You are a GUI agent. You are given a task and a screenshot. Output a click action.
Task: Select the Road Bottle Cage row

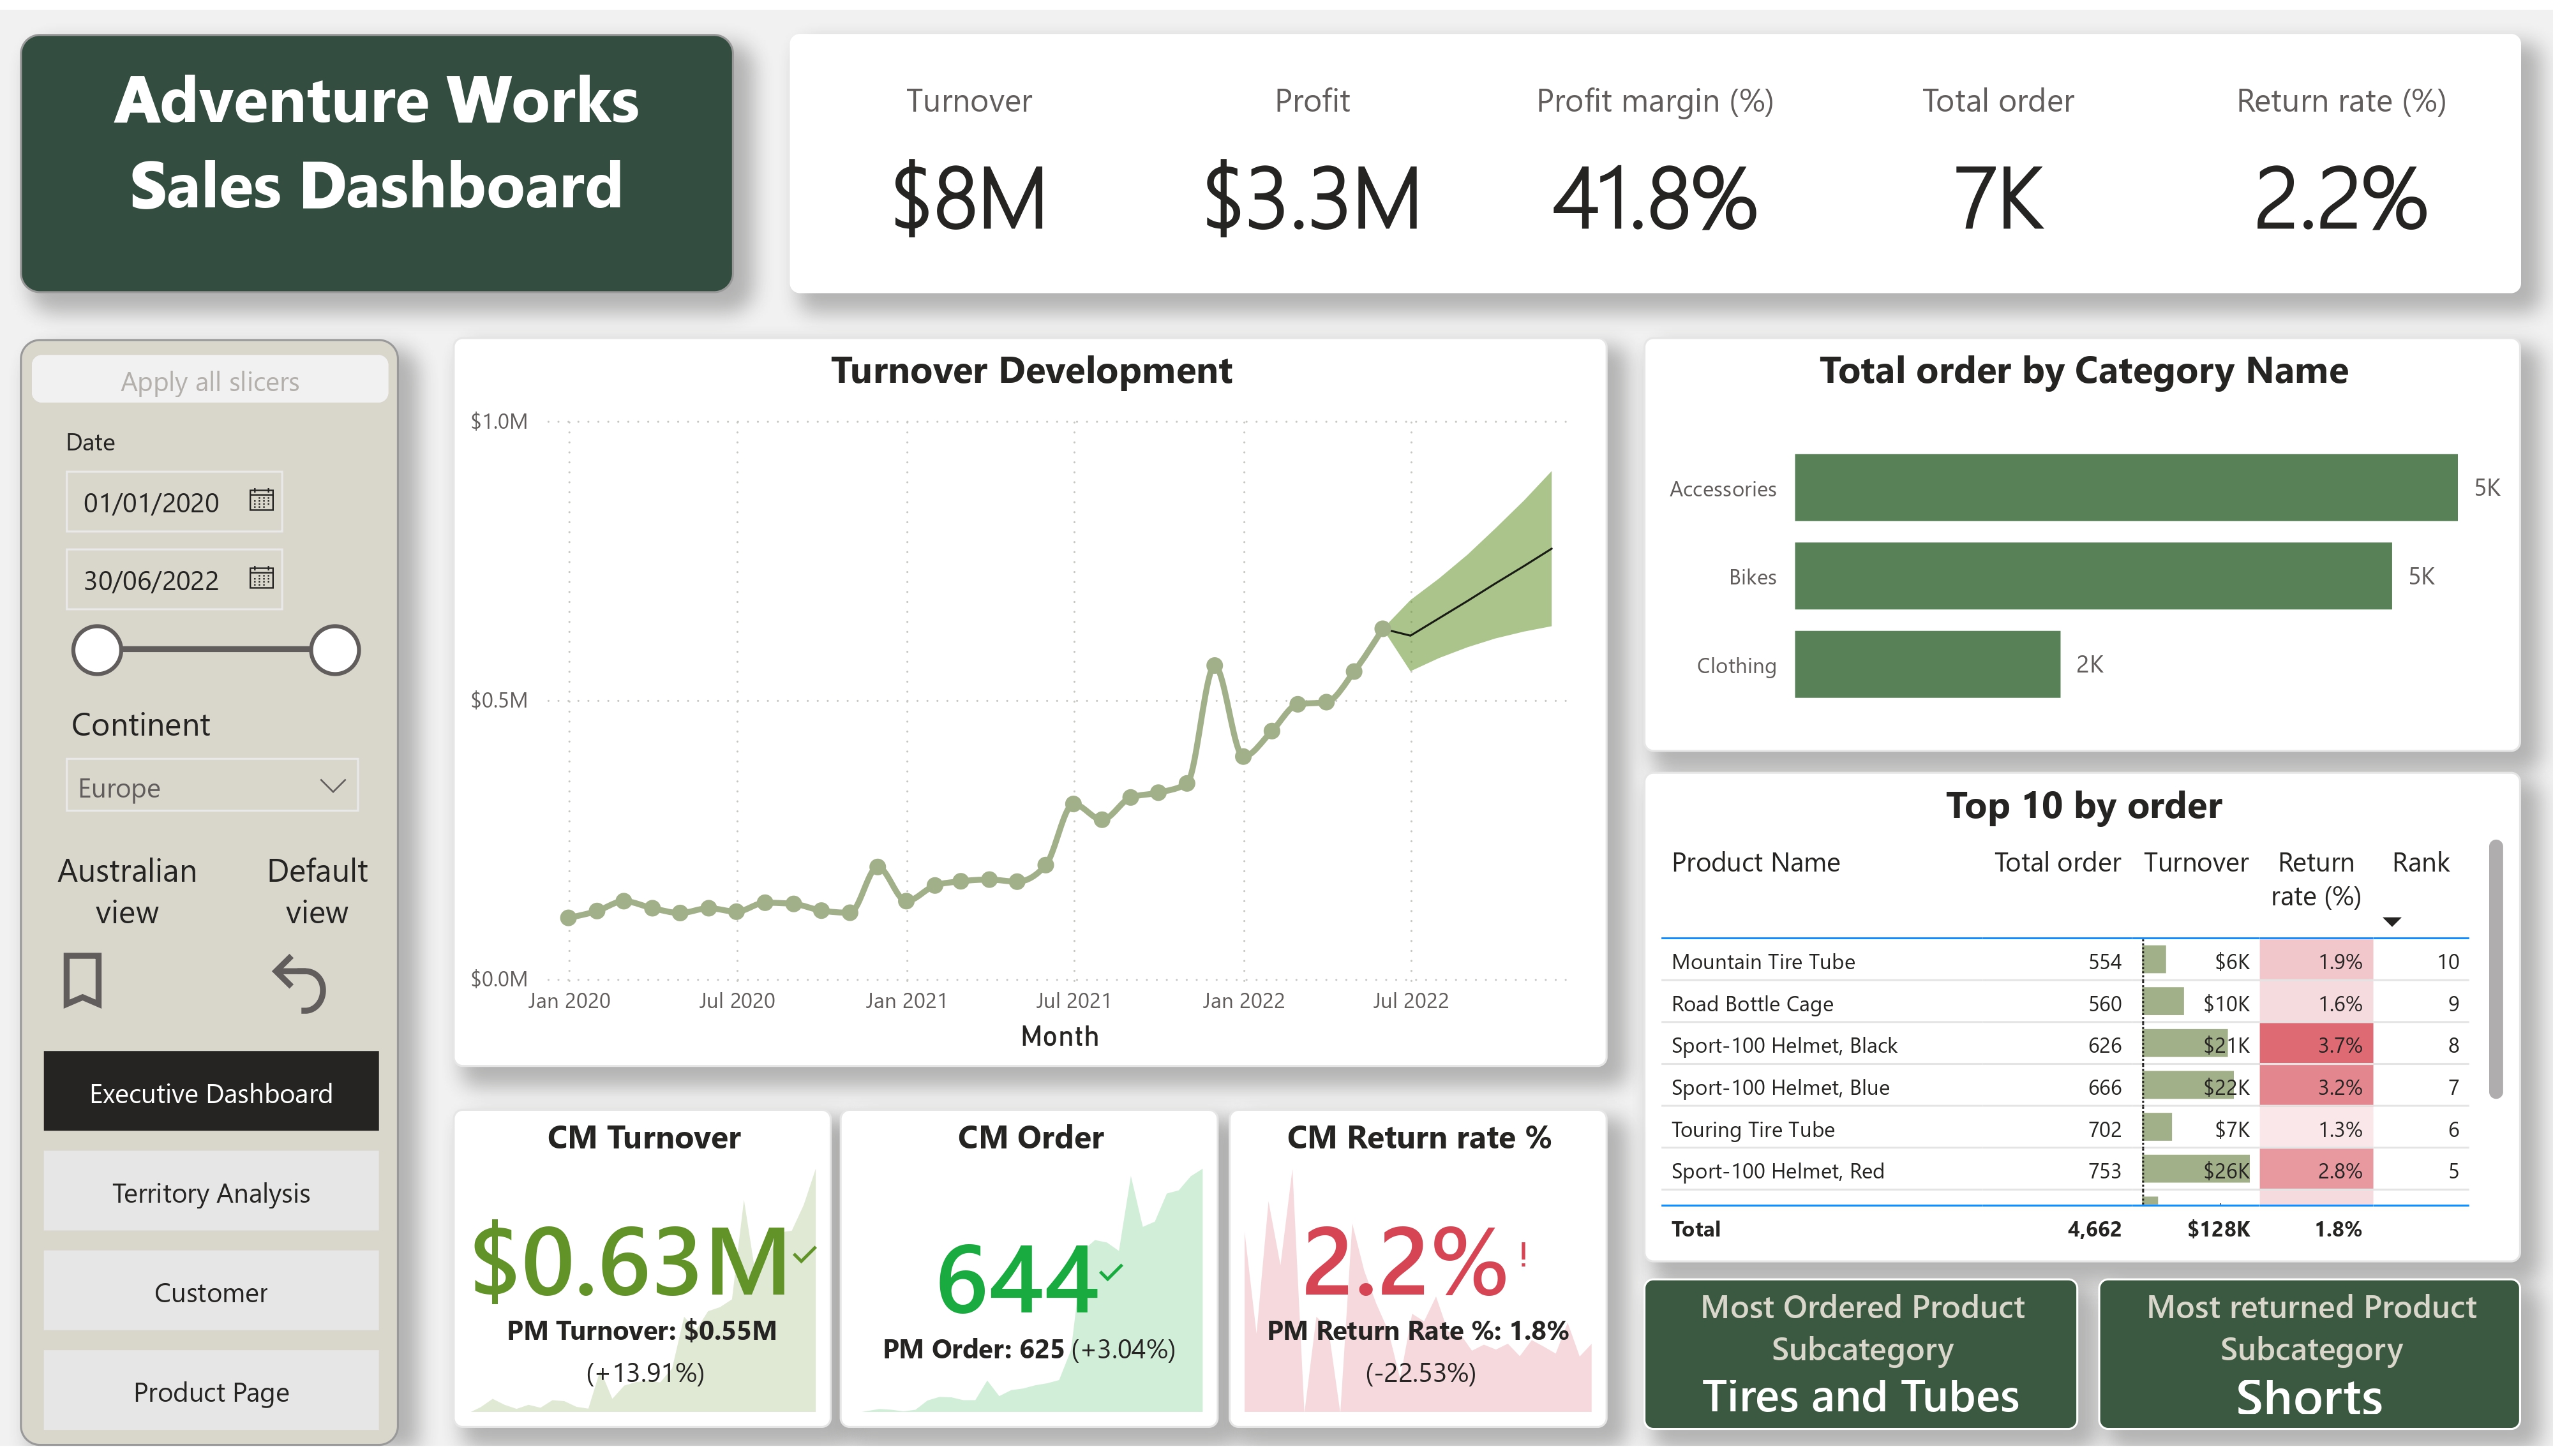pos(2065,1003)
